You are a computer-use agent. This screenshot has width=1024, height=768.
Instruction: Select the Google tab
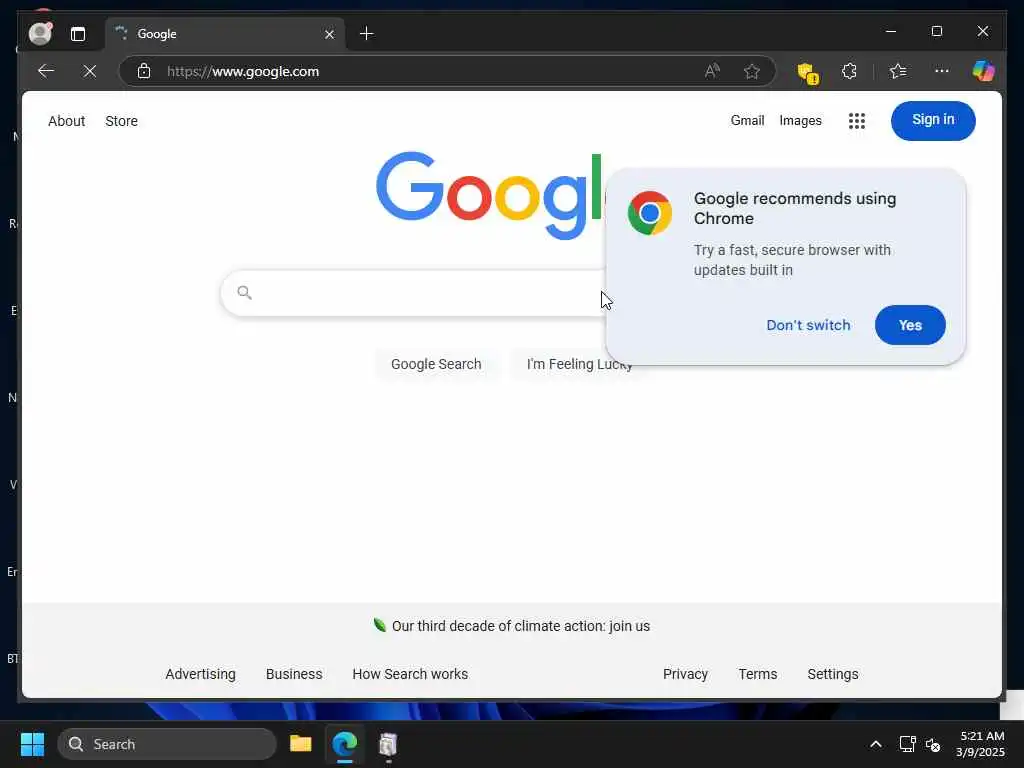click(x=225, y=34)
